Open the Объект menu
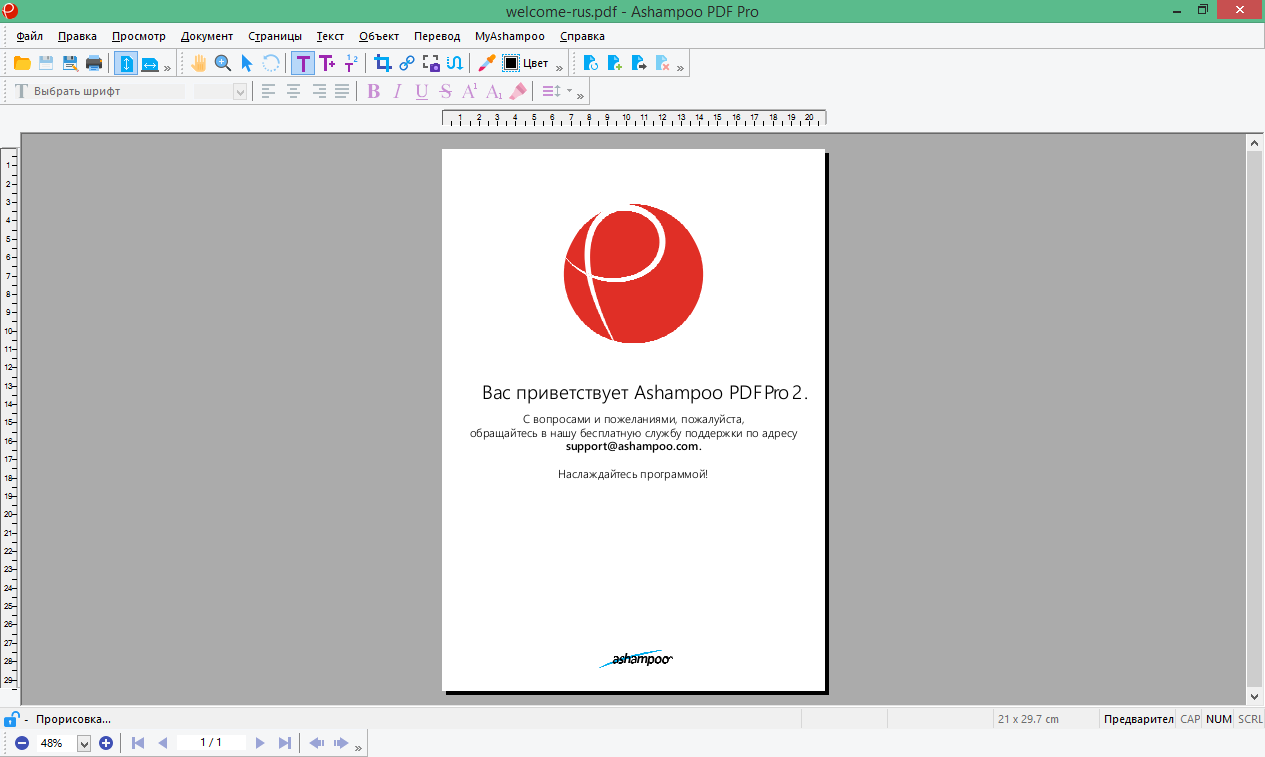Viewport: 1265px width, 757px height. 379,36
